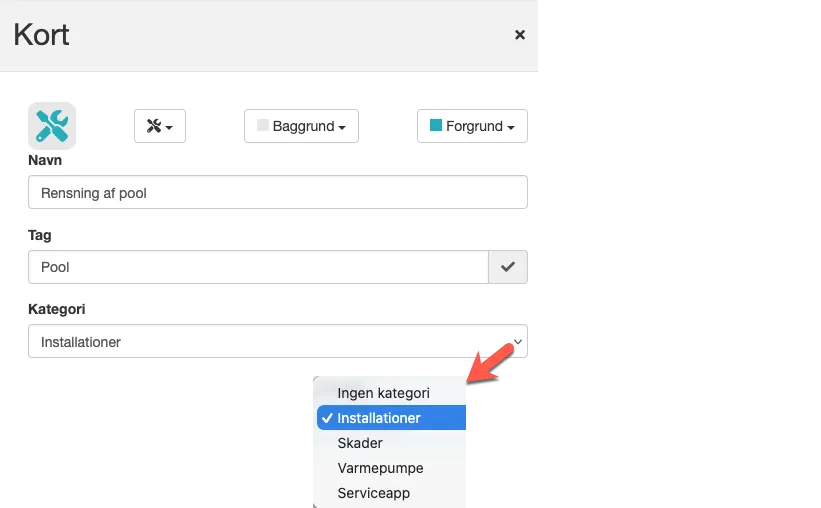Select 'Varmepumpe' in the category list

pyautogui.click(x=380, y=468)
